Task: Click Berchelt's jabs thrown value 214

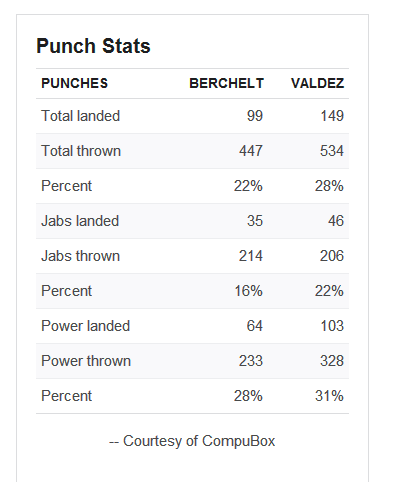Action: click(x=251, y=256)
